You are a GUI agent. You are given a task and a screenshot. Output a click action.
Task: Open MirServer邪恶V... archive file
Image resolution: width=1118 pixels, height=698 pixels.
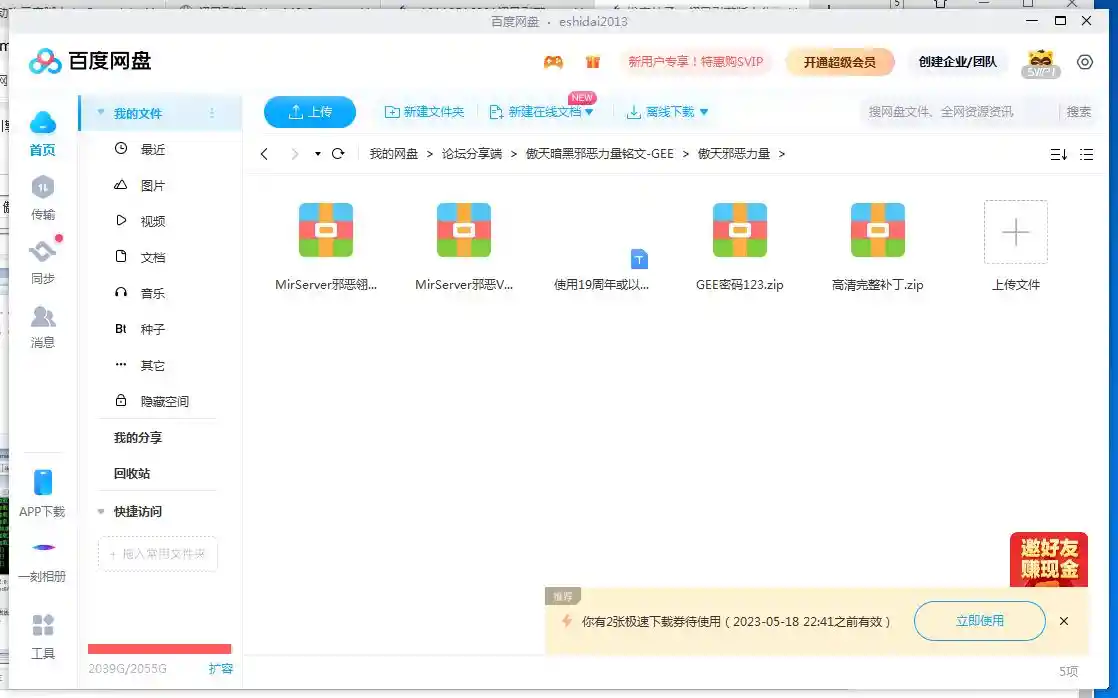click(463, 247)
